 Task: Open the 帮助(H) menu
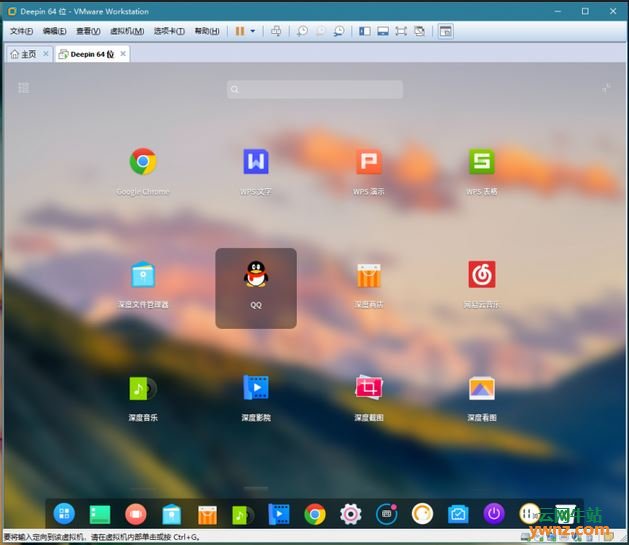pos(207,31)
